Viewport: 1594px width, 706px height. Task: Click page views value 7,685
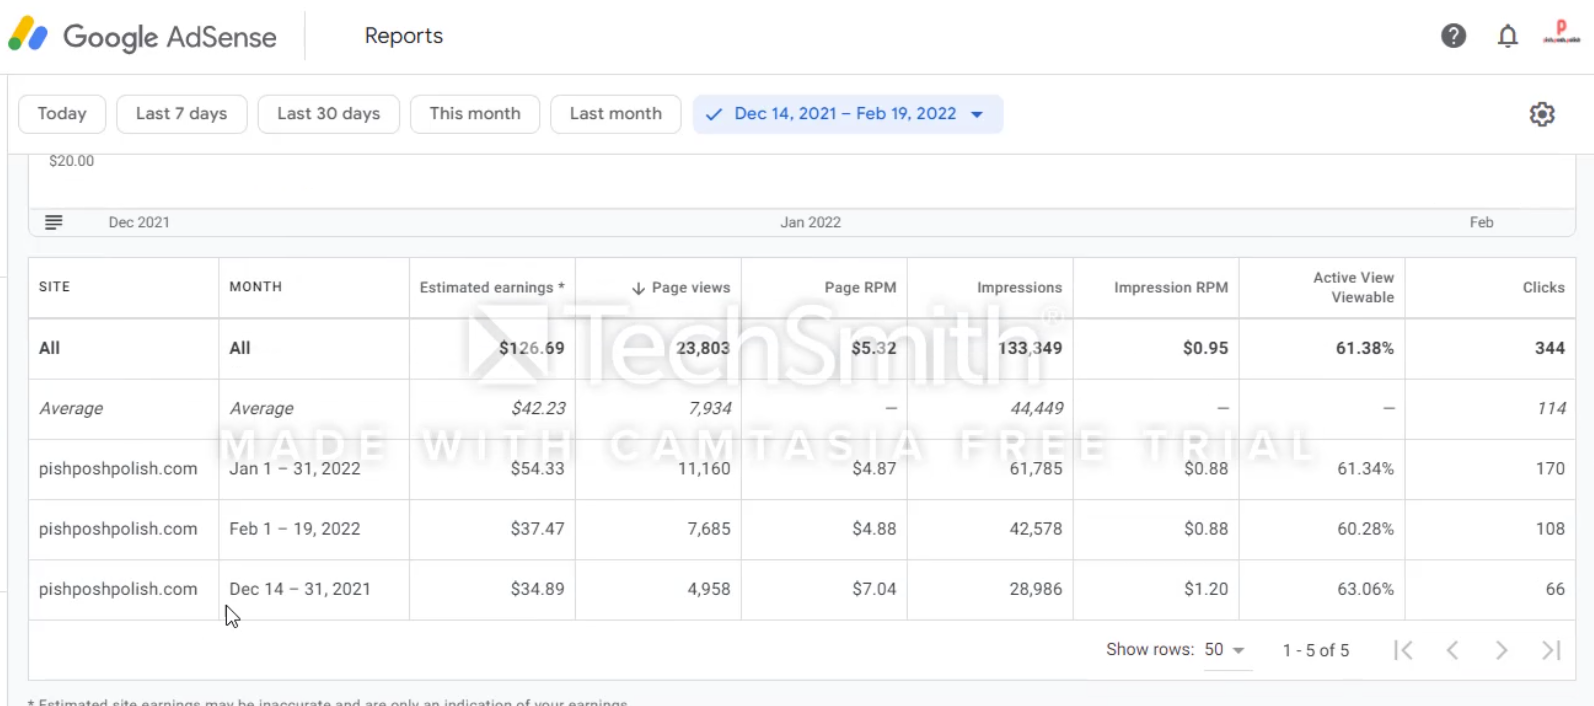[x=709, y=529]
